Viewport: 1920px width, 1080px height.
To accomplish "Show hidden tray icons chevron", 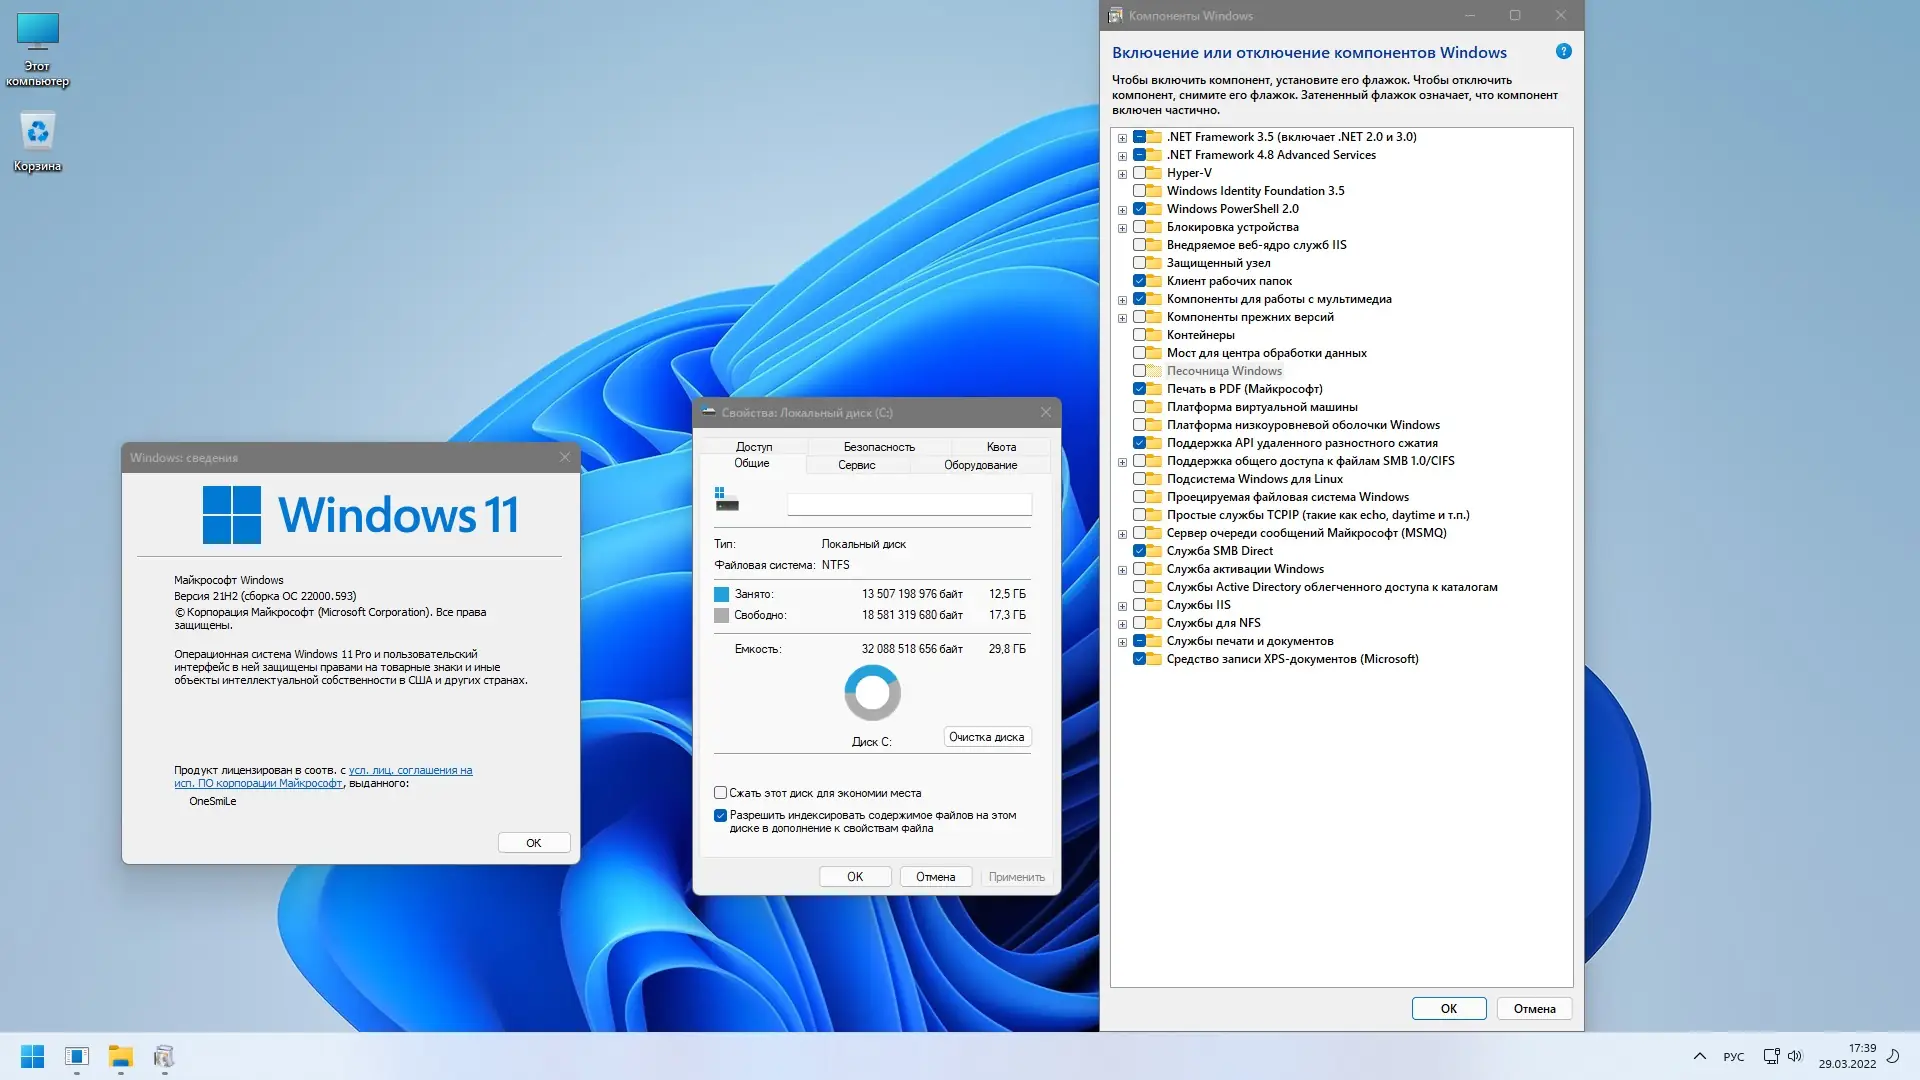I will coord(1700,1056).
